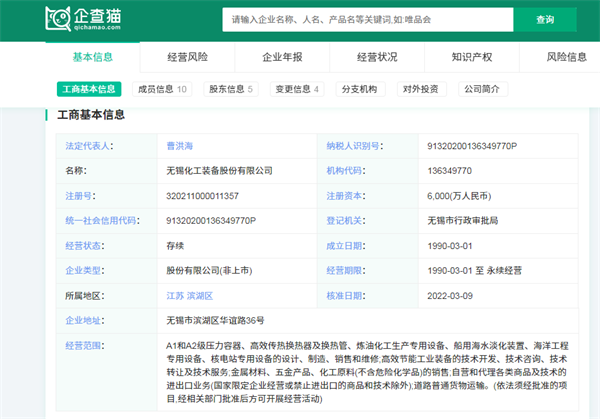The image size is (600, 419).
Task: Open the 企业年报 tab
Action: tap(282, 57)
